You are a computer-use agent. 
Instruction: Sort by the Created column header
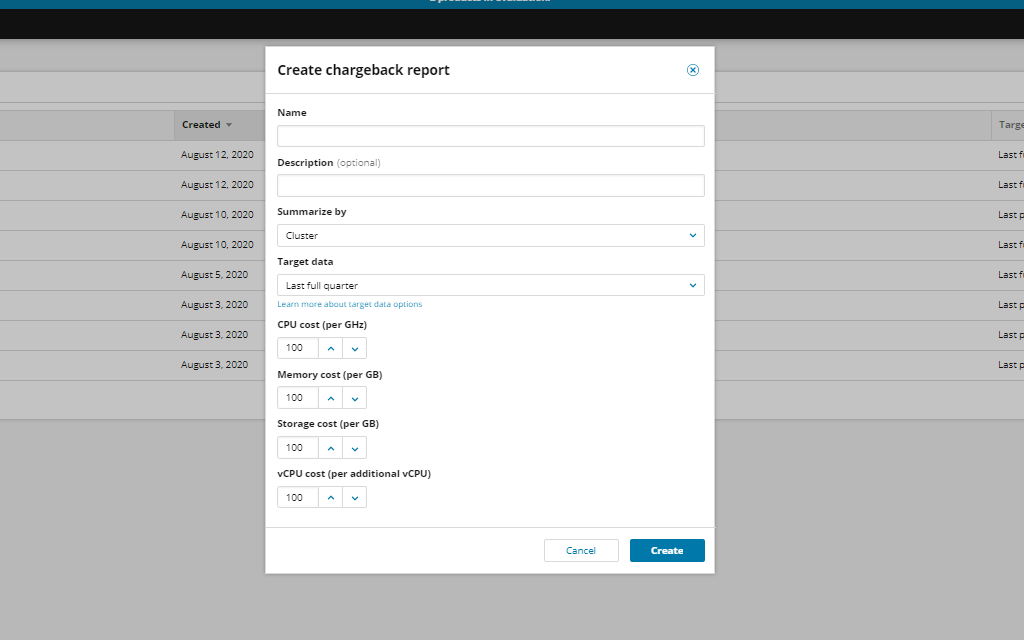207,125
